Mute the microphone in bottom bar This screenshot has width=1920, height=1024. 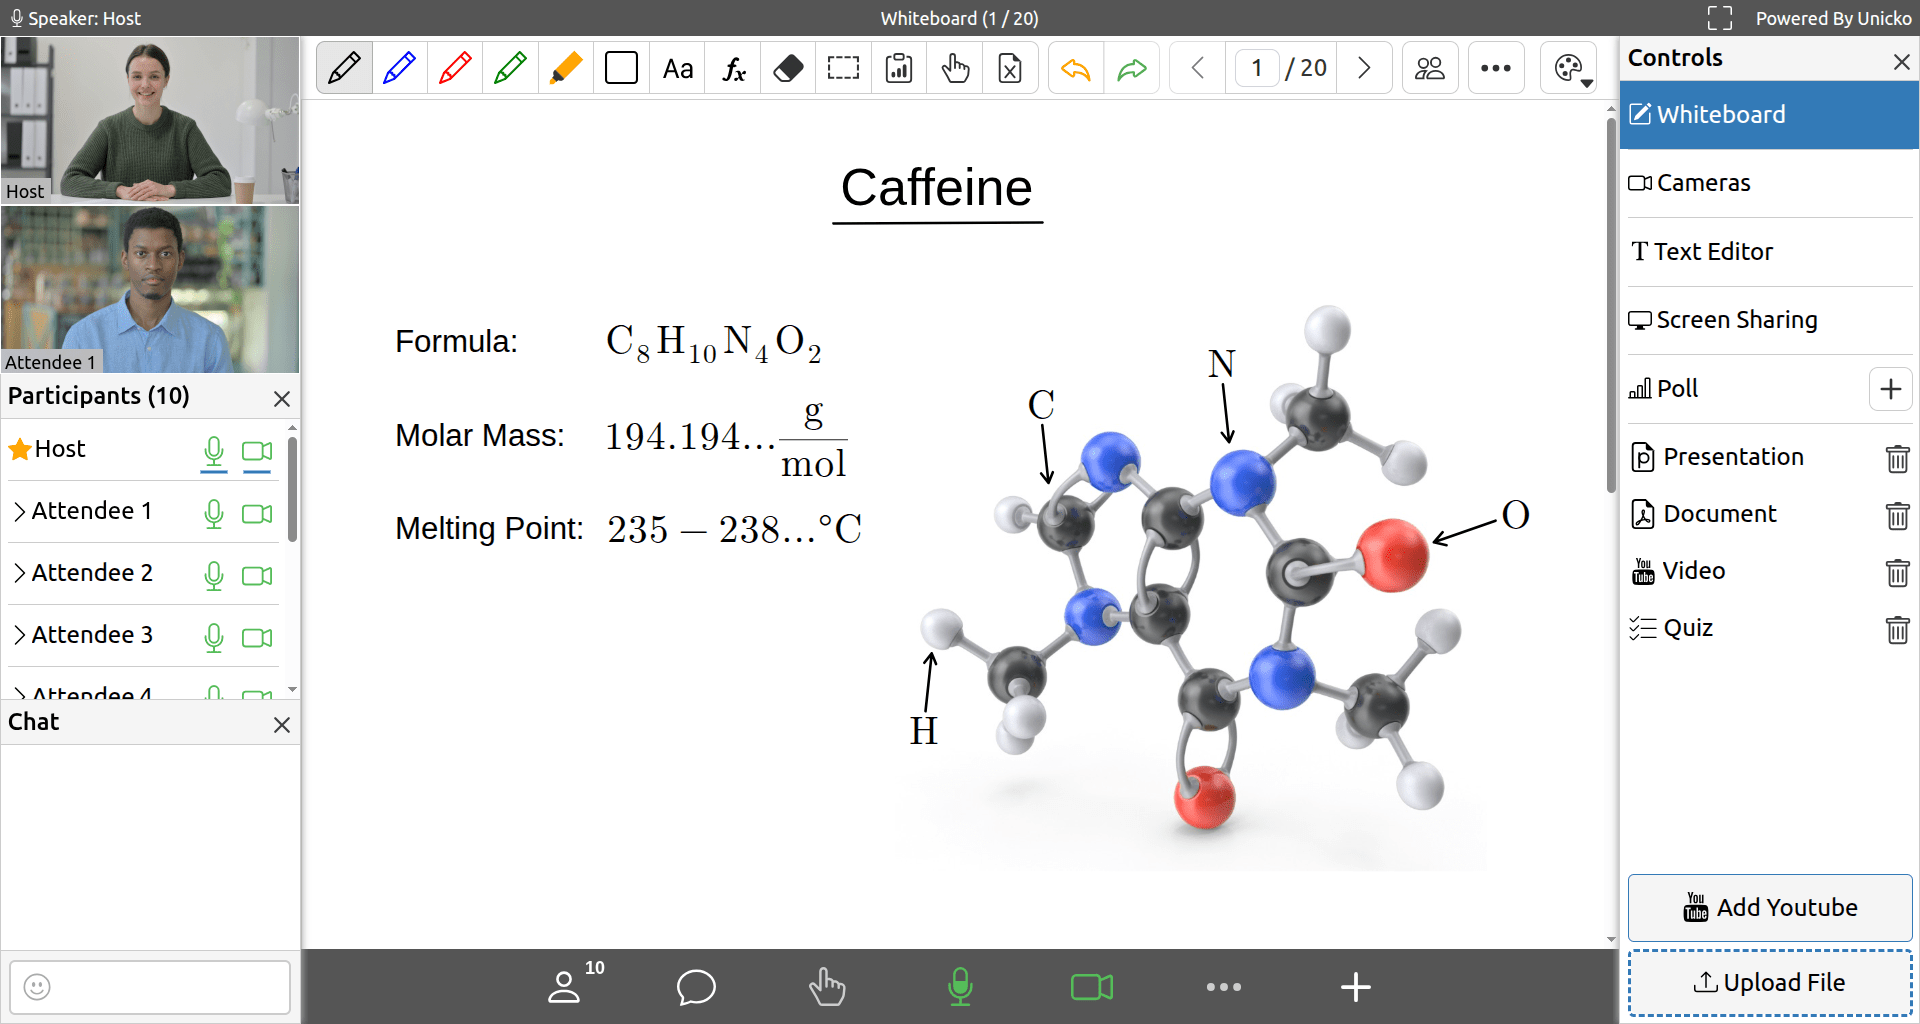tap(960, 987)
